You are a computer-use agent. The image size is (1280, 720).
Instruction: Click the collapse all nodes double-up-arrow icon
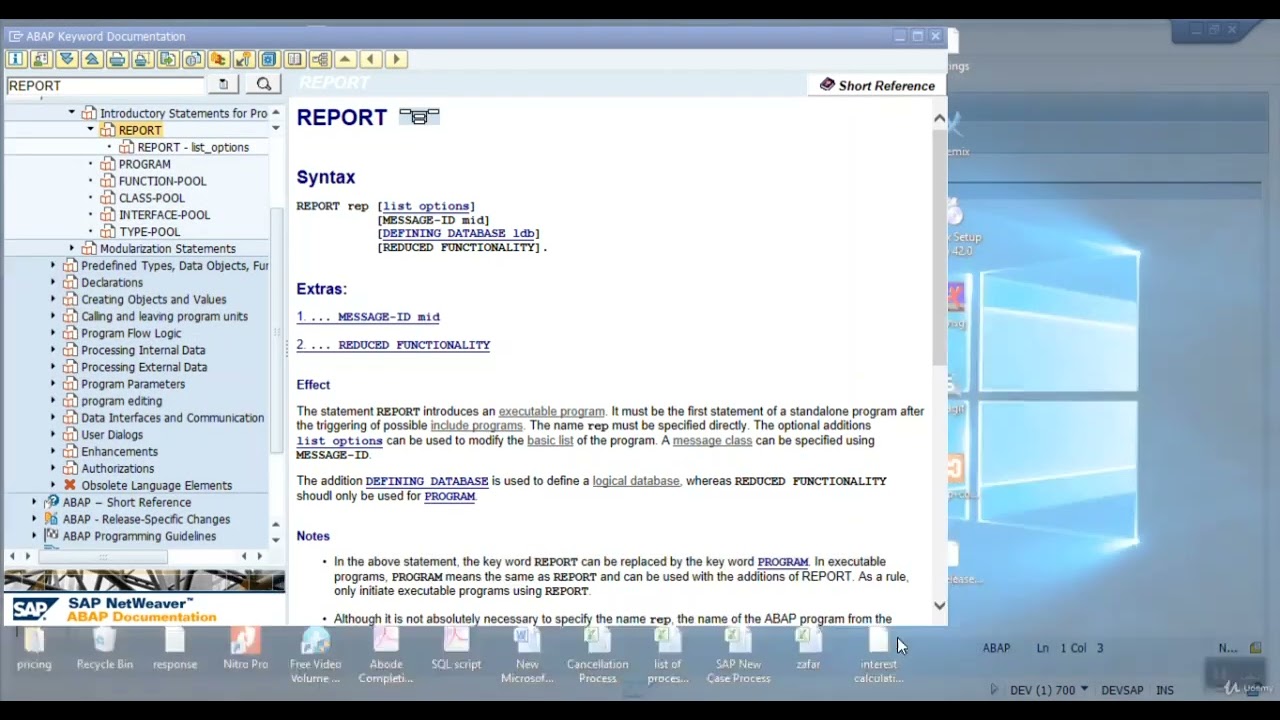tap(91, 60)
